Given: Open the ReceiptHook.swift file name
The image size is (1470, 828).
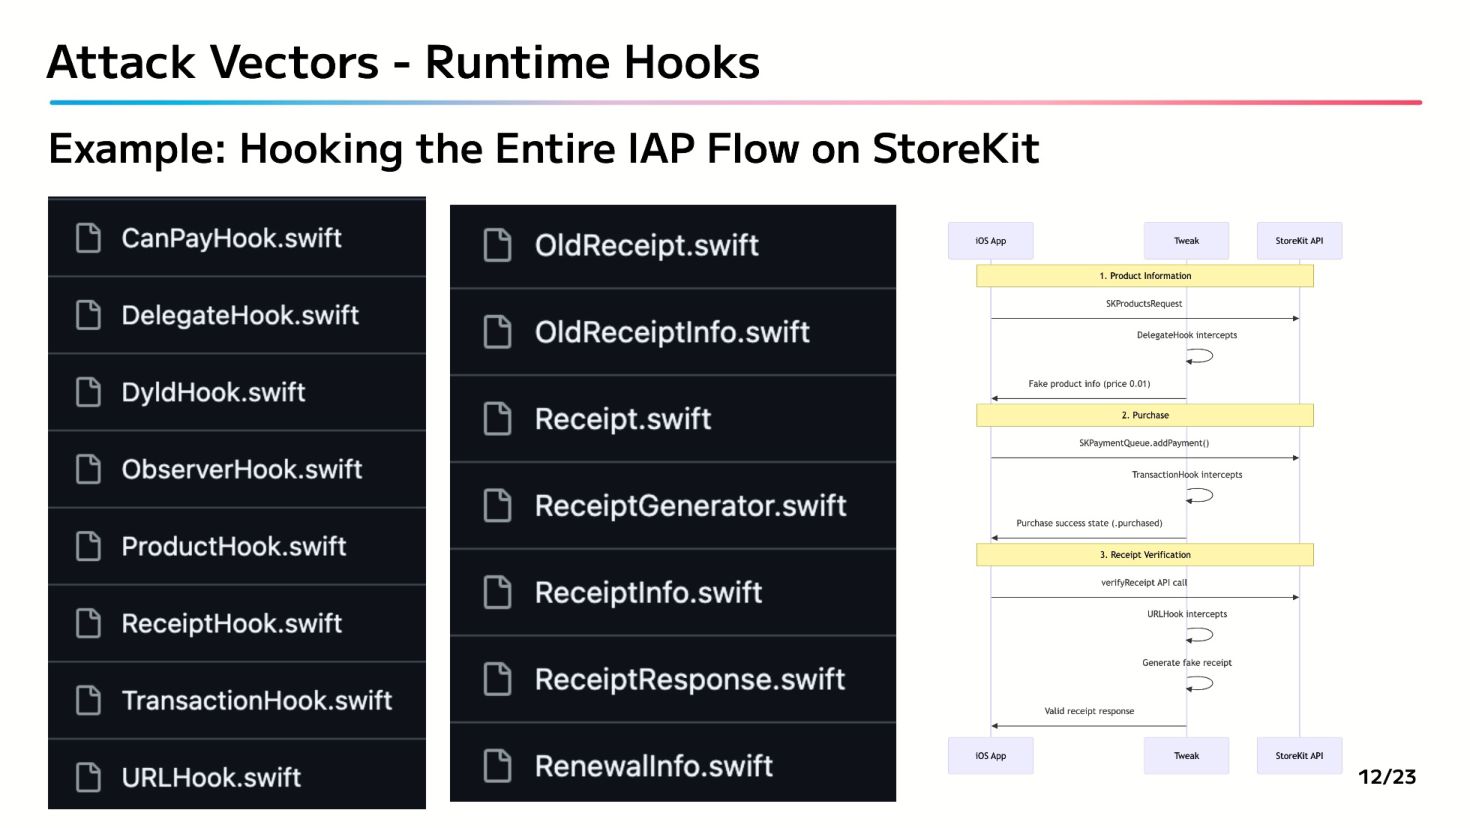Looking at the screenshot, I should (x=232, y=623).
